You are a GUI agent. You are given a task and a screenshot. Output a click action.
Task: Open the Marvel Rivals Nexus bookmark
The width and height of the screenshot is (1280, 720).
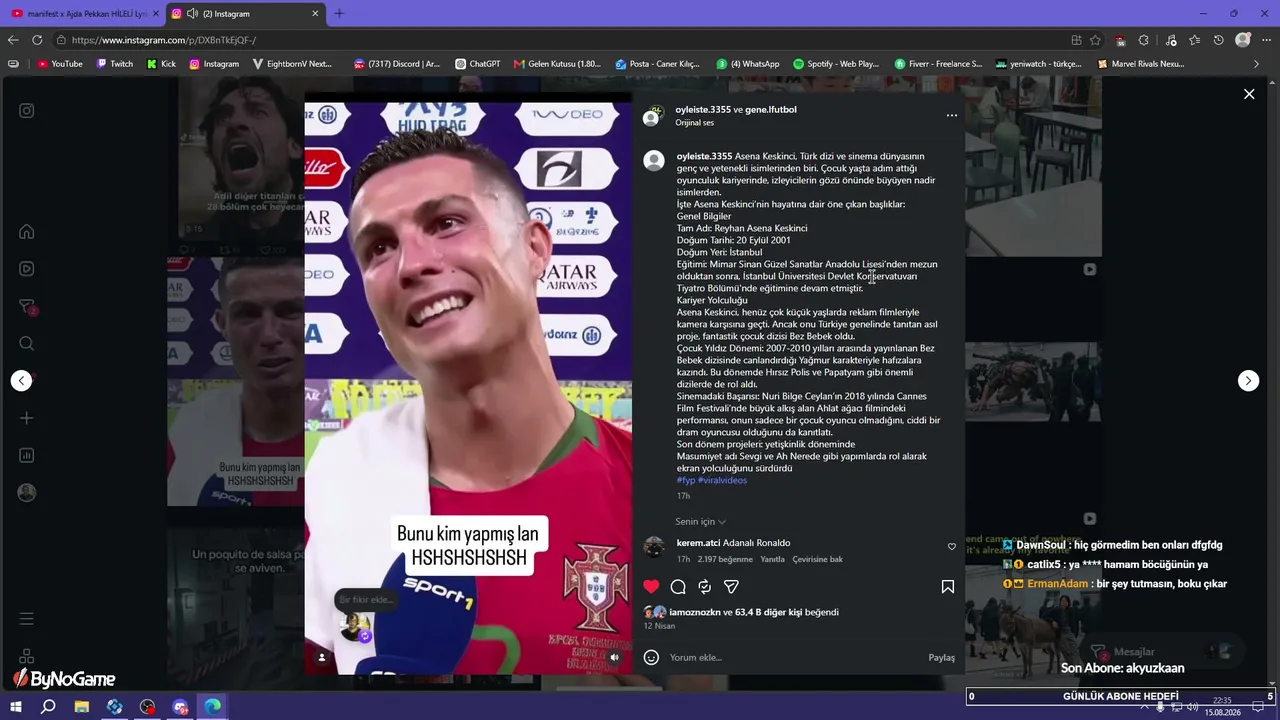tap(1141, 64)
